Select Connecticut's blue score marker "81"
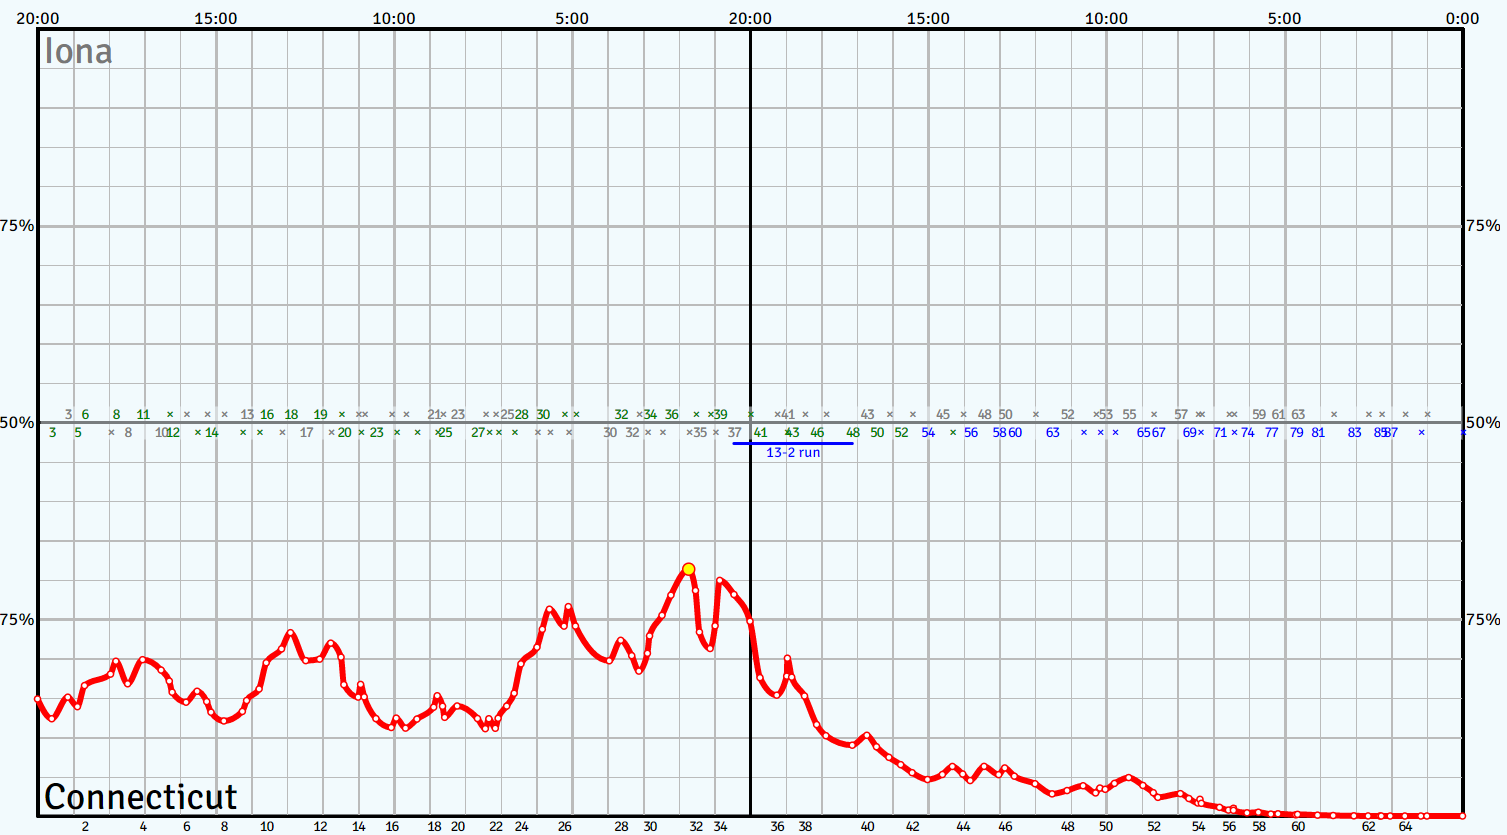 (1318, 433)
